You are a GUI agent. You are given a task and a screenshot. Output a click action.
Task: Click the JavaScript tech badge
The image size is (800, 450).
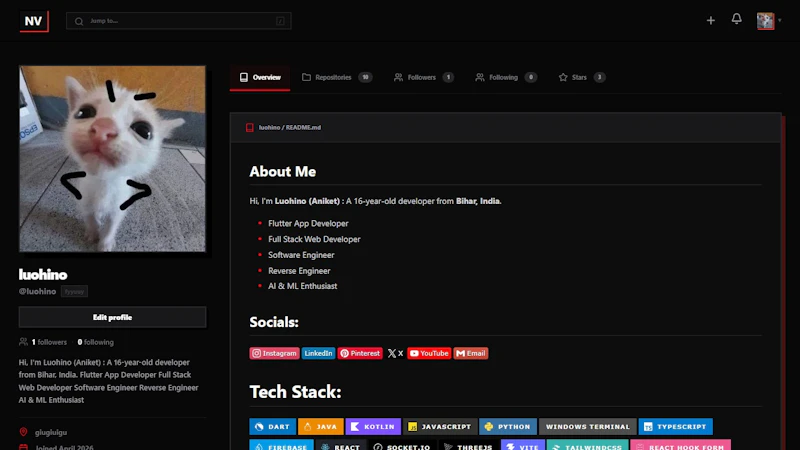(440, 427)
